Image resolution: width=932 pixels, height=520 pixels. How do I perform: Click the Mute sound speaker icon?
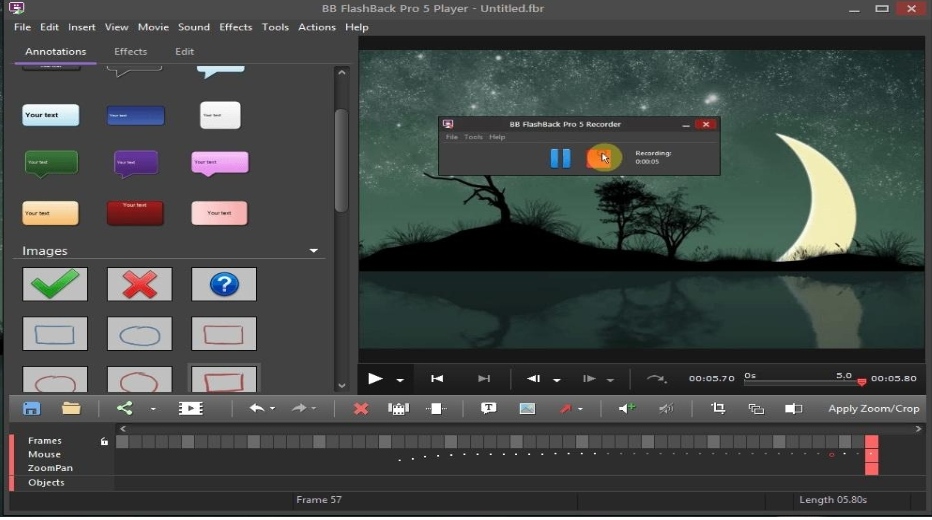(666, 408)
